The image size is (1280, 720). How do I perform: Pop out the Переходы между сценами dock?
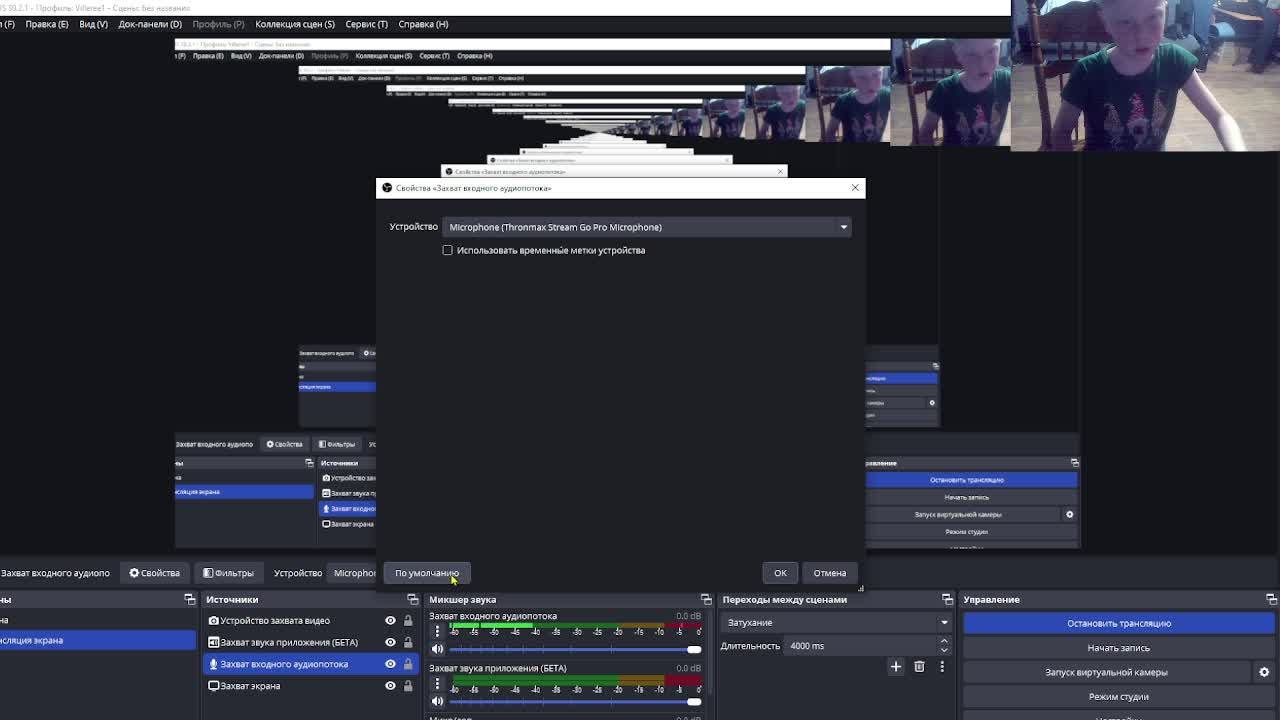(x=947, y=600)
